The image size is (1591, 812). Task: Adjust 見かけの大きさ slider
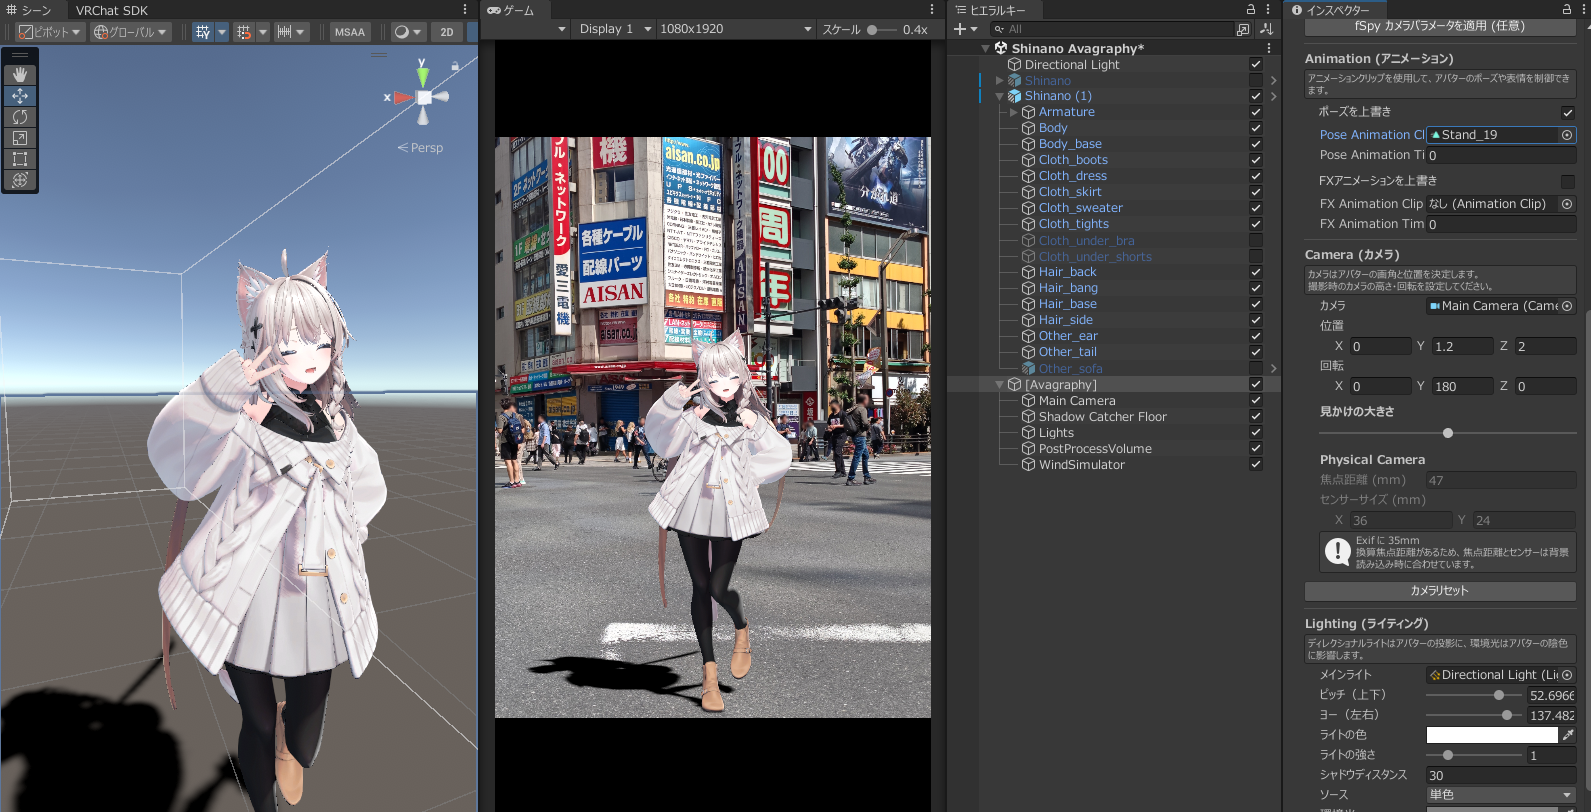[1447, 433]
